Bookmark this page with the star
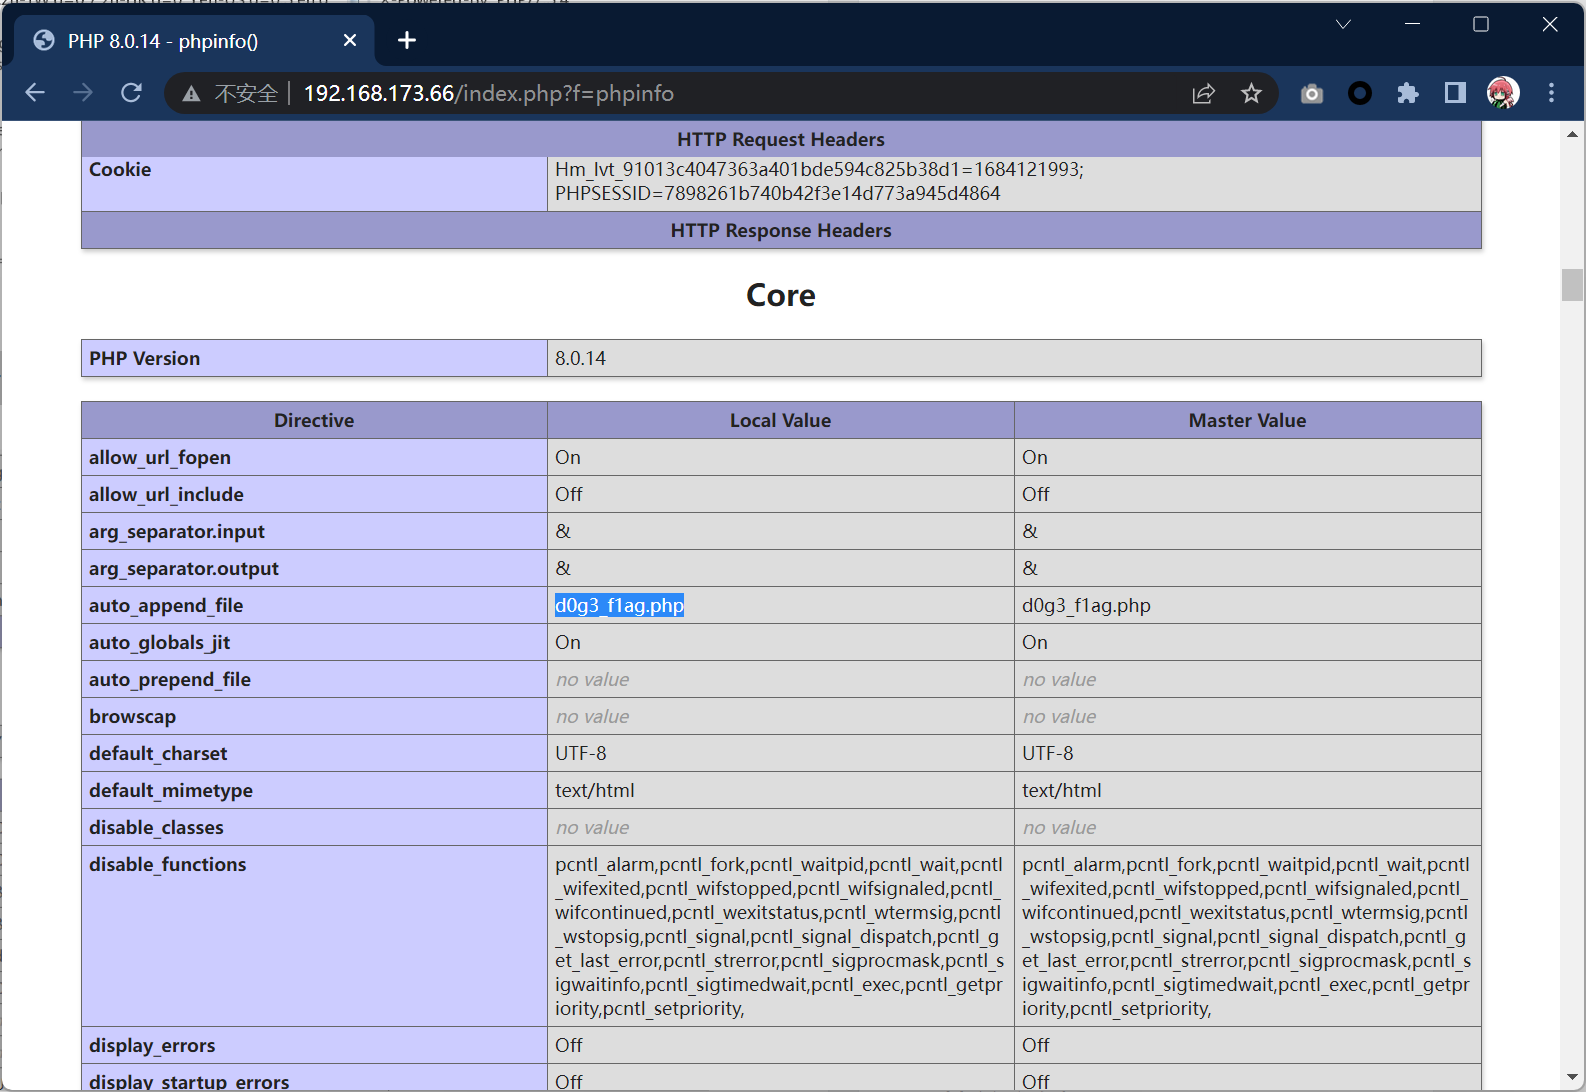The image size is (1586, 1092). (x=1251, y=93)
